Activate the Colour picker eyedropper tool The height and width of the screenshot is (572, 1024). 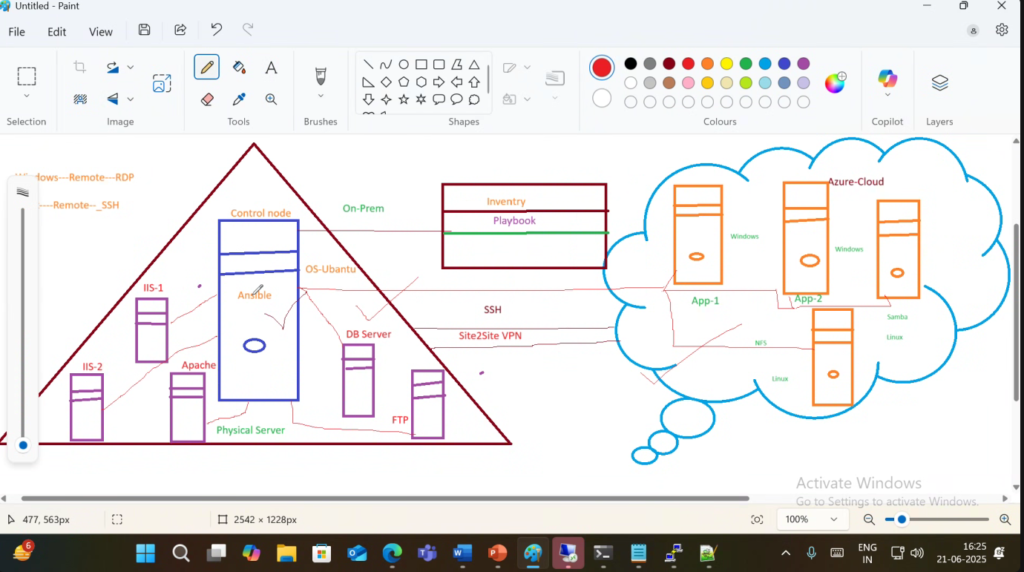click(239, 99)
